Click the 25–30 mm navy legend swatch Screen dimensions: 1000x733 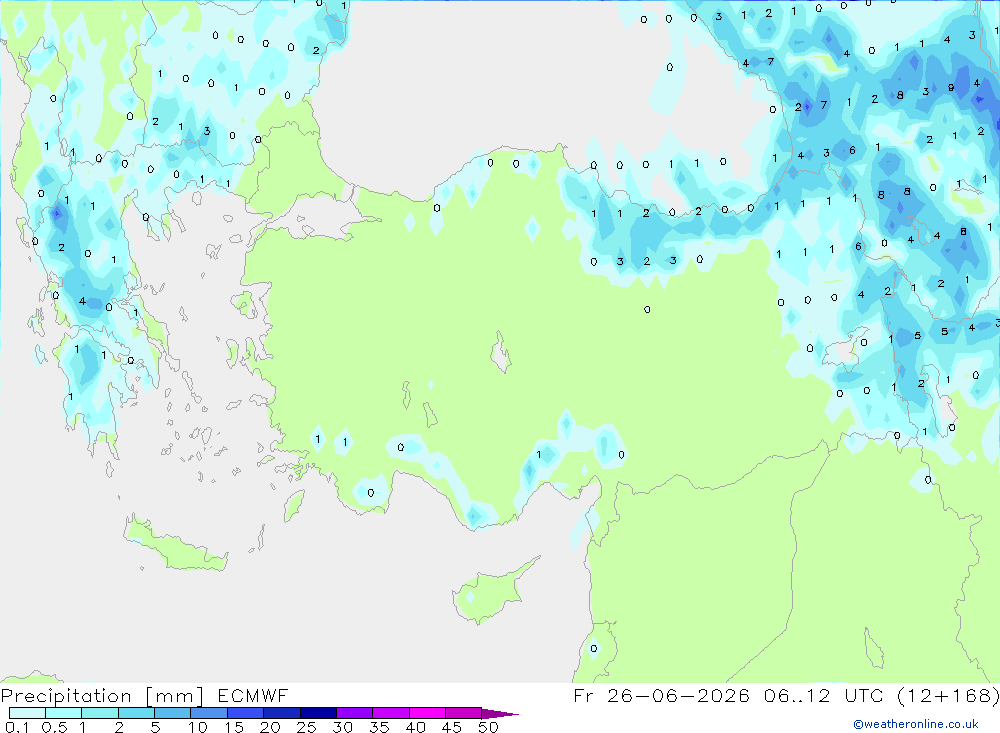point(318,713)
